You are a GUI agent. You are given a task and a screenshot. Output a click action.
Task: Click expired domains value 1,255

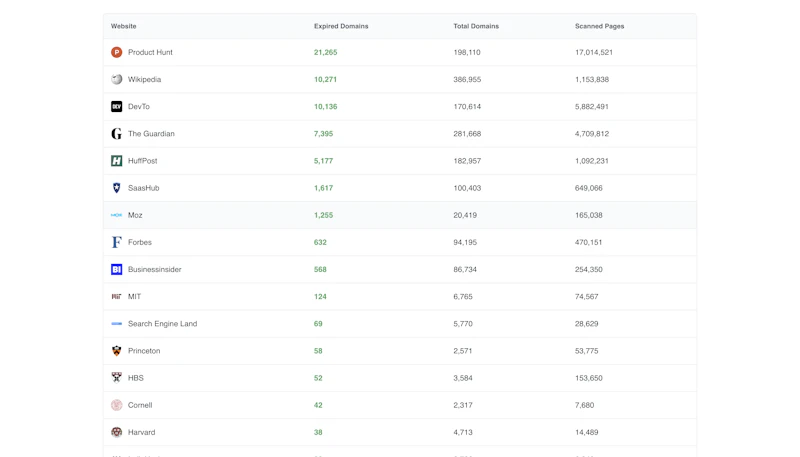pyautogui.click(x=323, y=215)
